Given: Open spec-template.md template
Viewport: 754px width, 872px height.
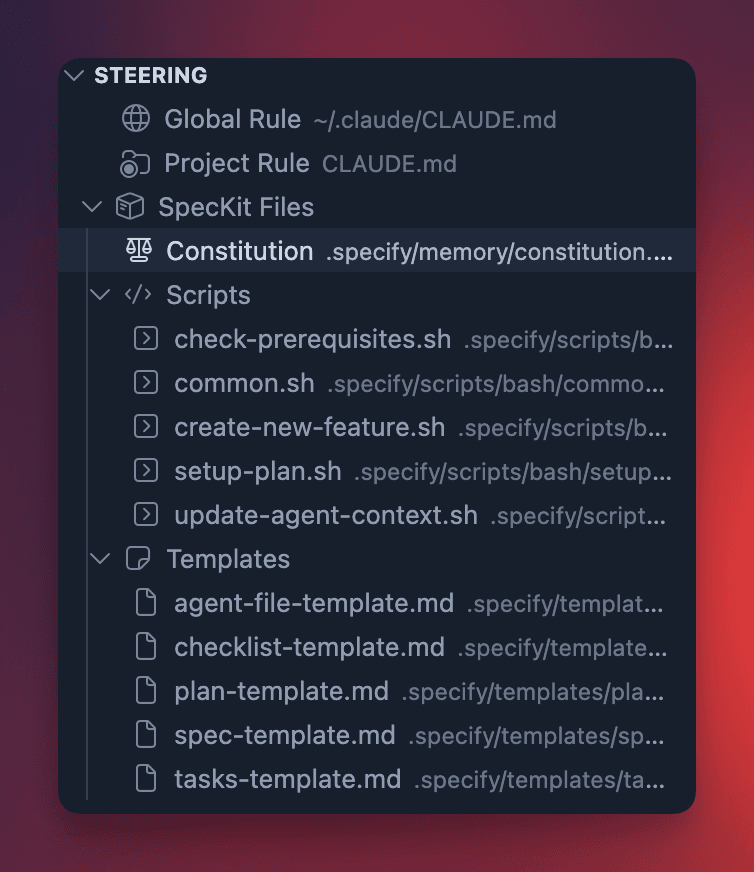Looking at the screenshot, I should pos(285,735).
